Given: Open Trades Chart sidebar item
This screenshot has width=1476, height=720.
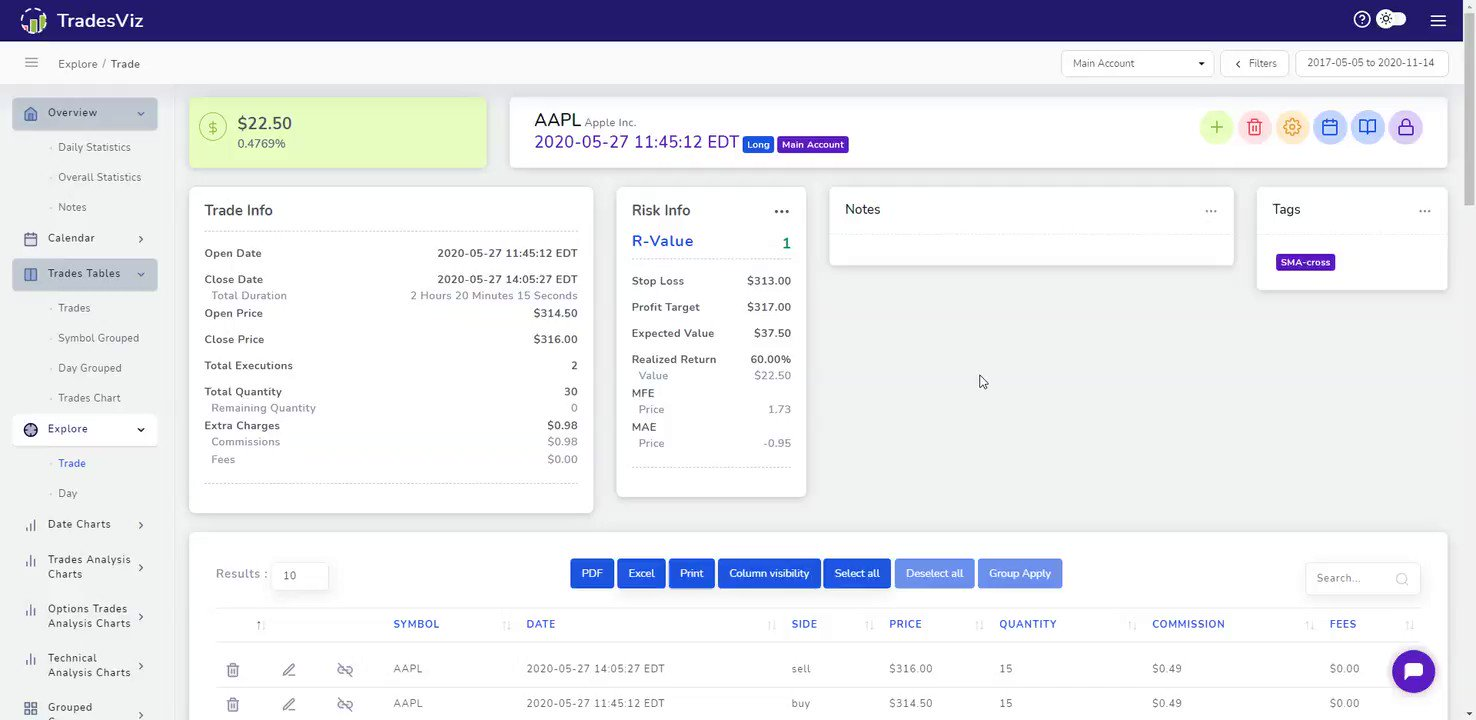Looking at the screenshot, I should [x=89, y=398].
